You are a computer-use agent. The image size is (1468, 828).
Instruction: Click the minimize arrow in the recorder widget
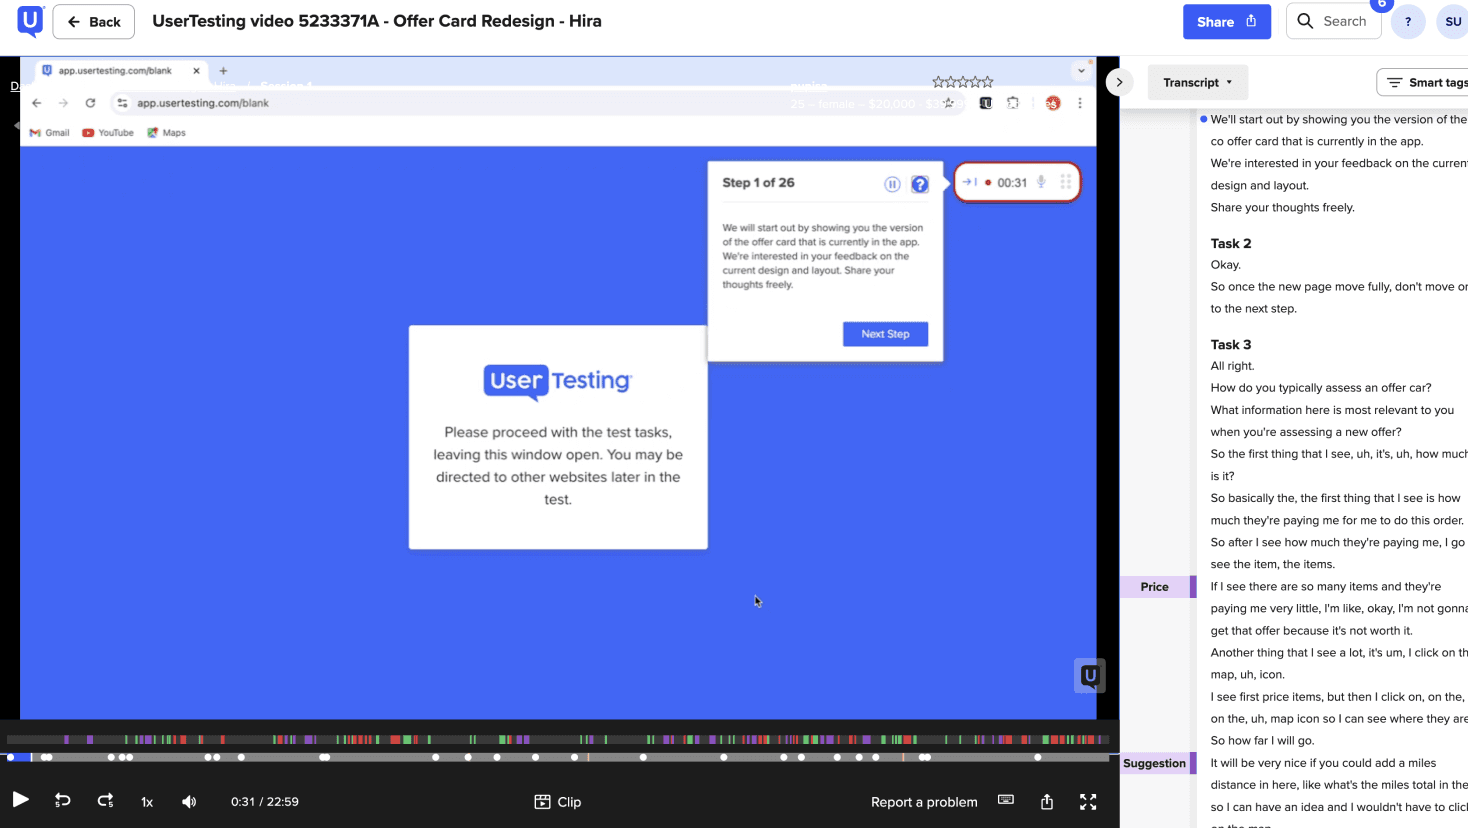tap(969, 182)
